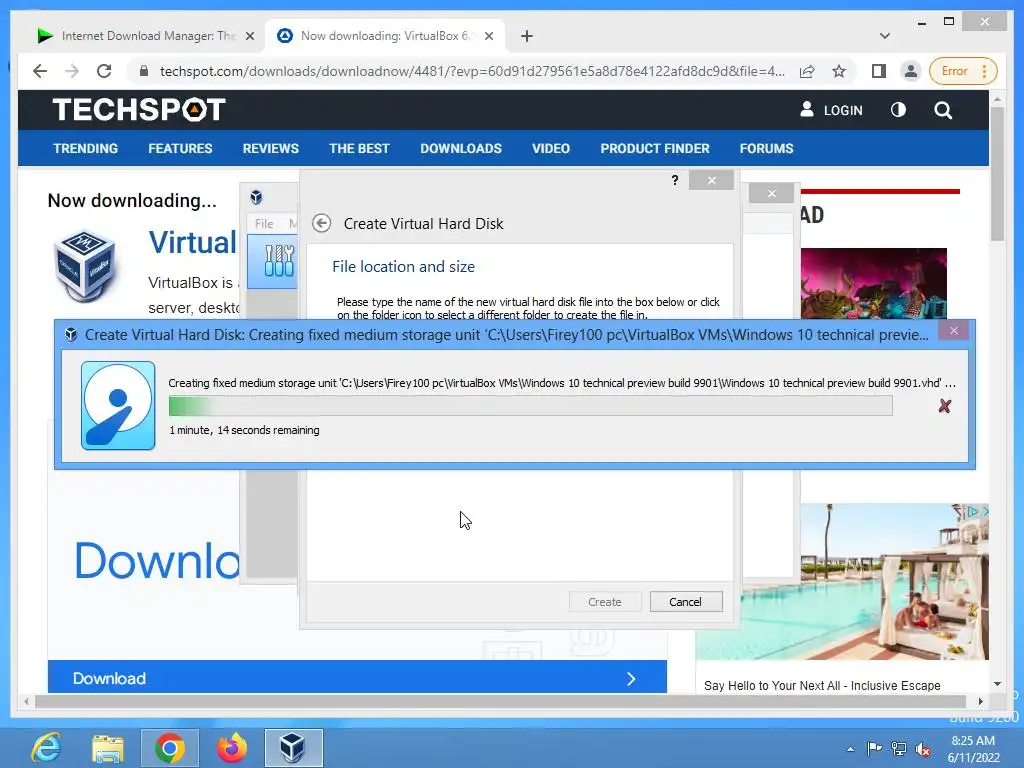Click 'Now downloading...' heading
Screen dimensions: 1024x768
(132, 200)
